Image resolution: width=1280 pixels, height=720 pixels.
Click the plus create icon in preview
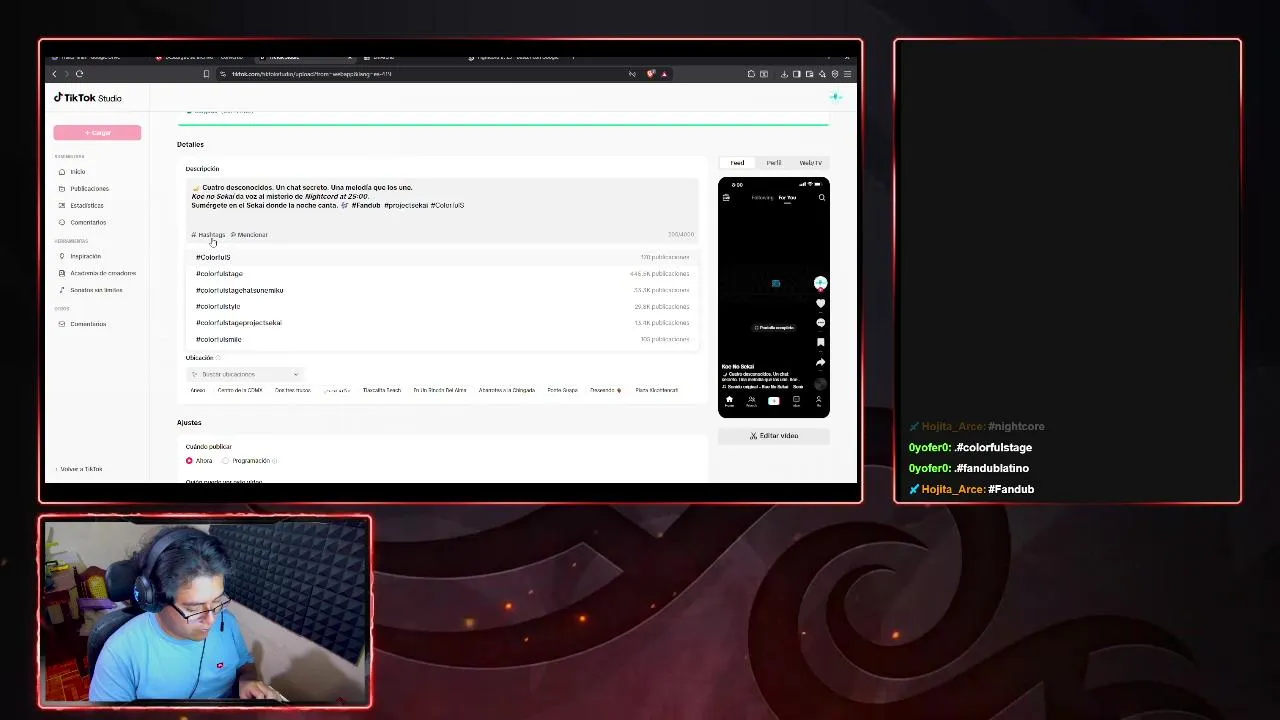(773, 401)
